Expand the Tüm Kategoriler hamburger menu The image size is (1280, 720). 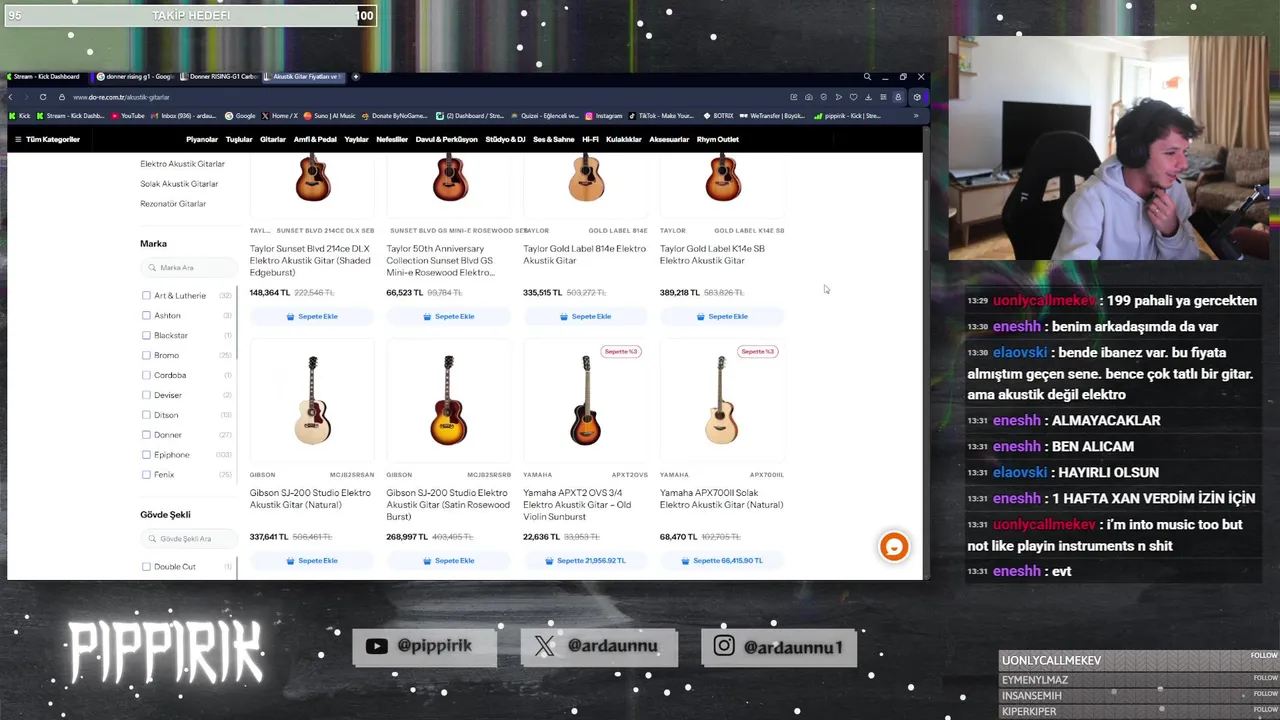(x=47, y=139)
